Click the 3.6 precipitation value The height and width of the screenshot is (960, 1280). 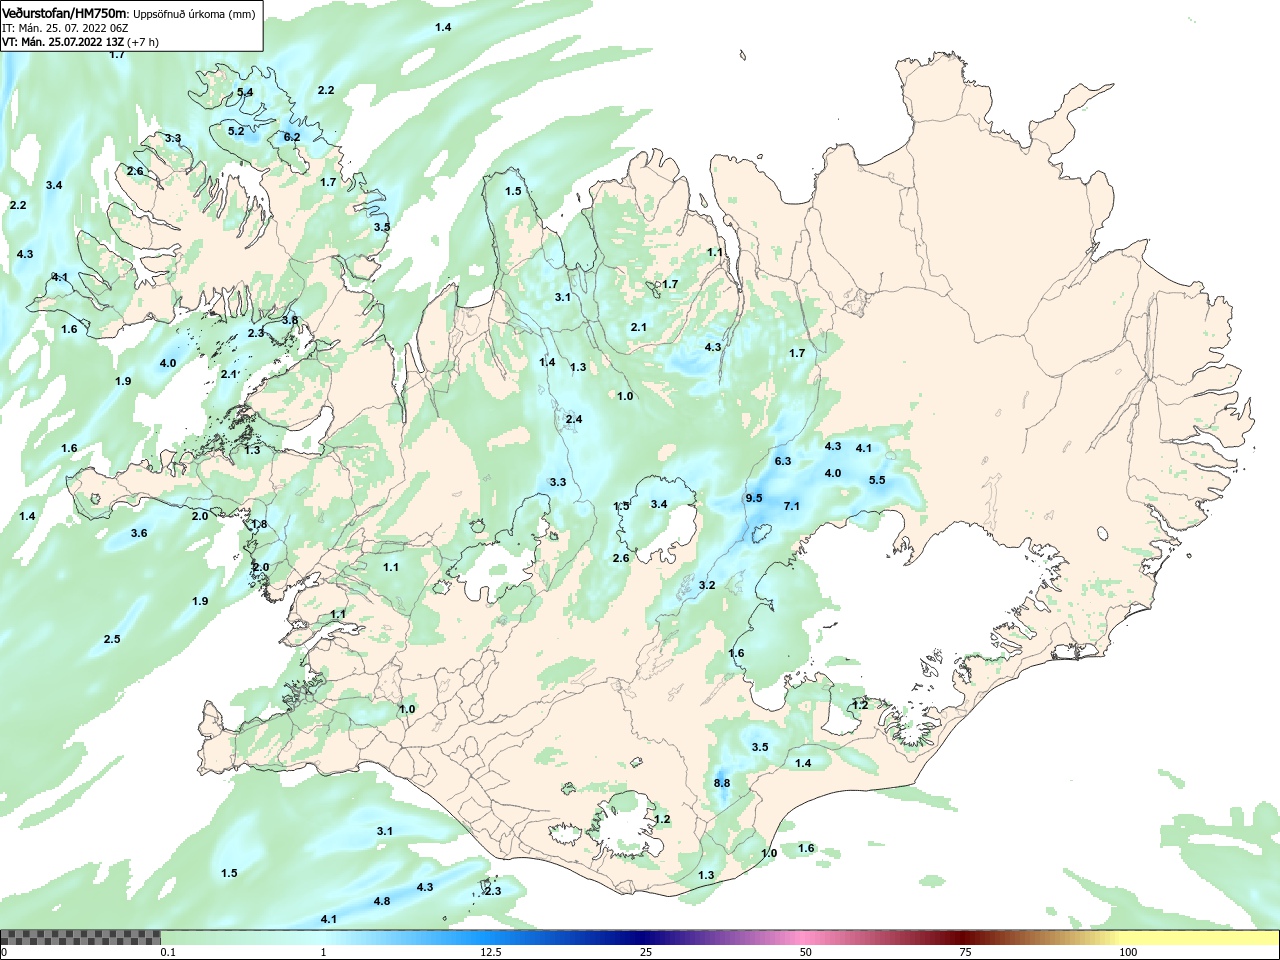(139, 533)
